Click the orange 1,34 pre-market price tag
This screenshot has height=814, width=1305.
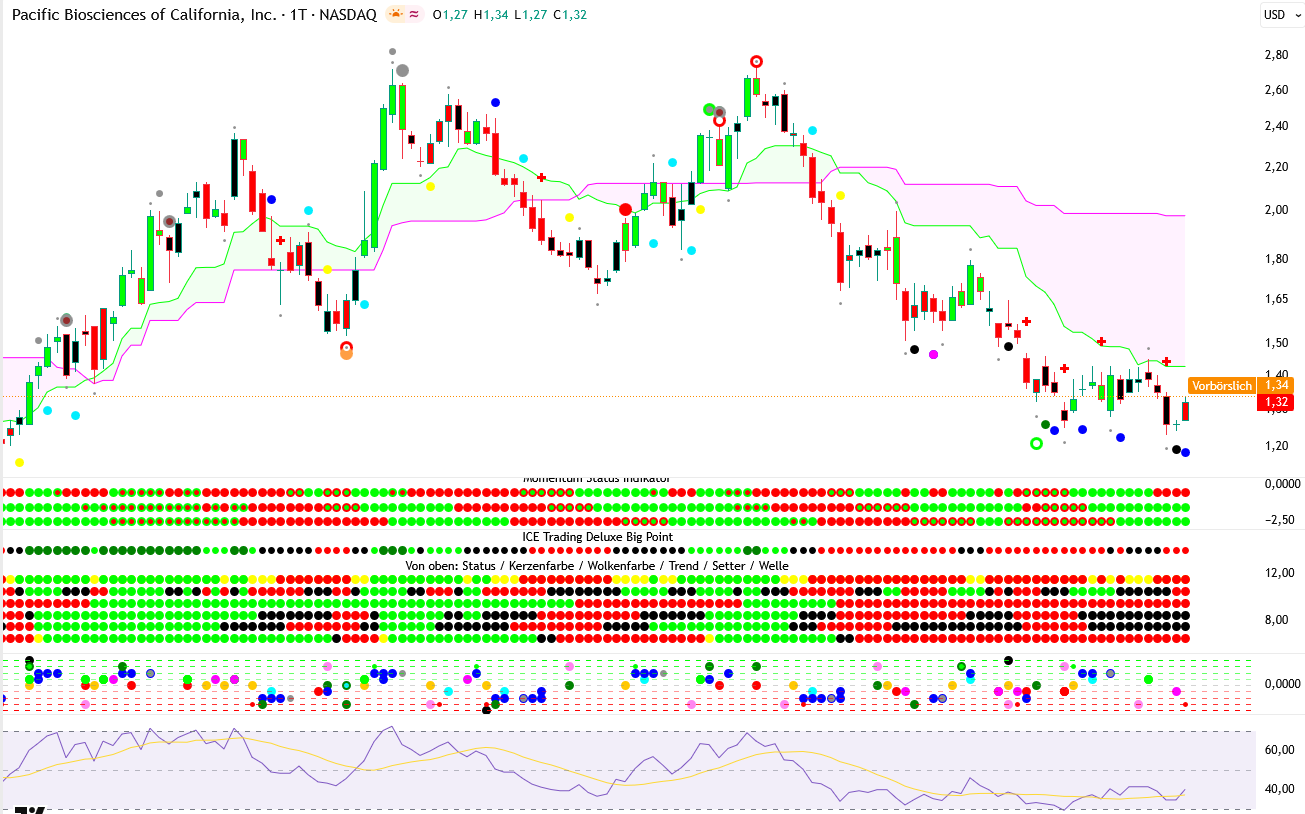coord(1277,385)
